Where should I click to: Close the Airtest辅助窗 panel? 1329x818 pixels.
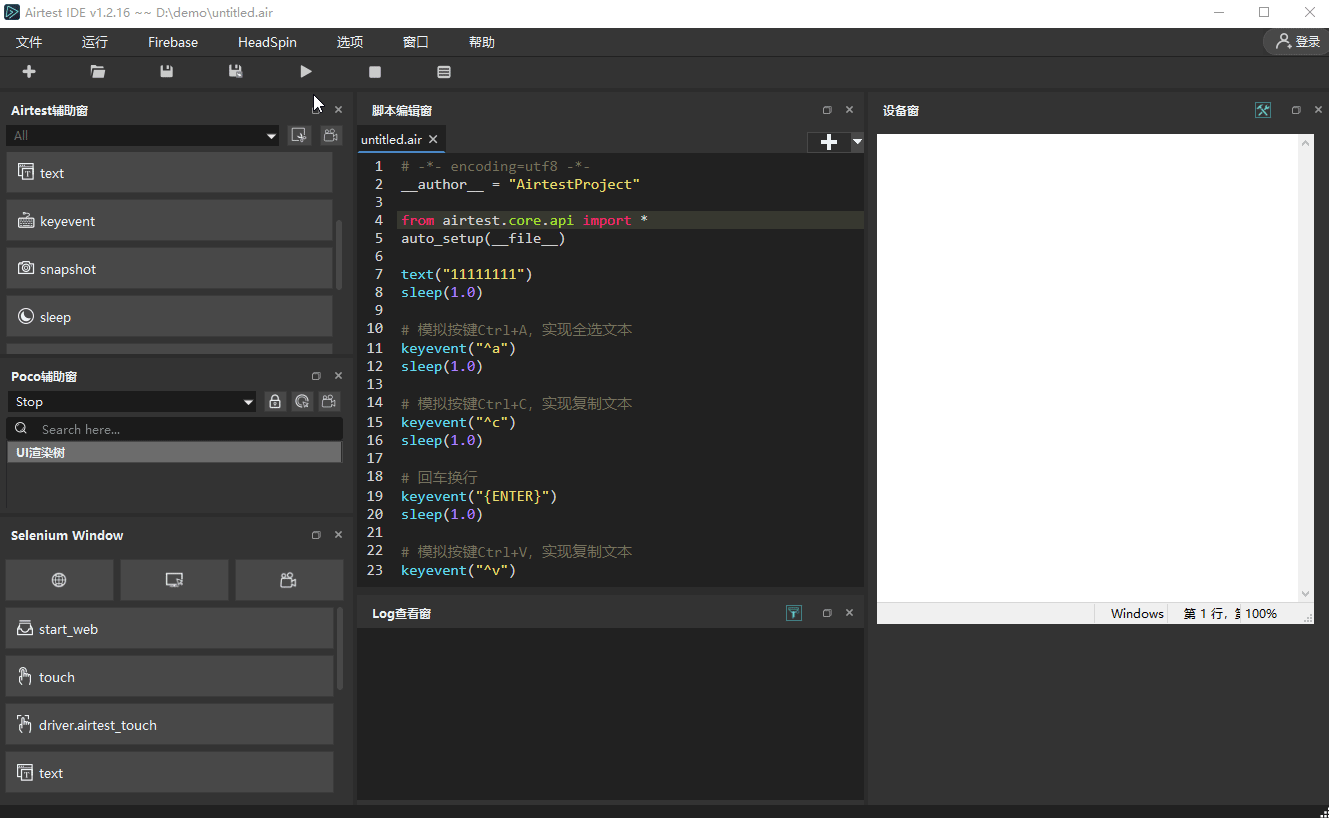338,110
